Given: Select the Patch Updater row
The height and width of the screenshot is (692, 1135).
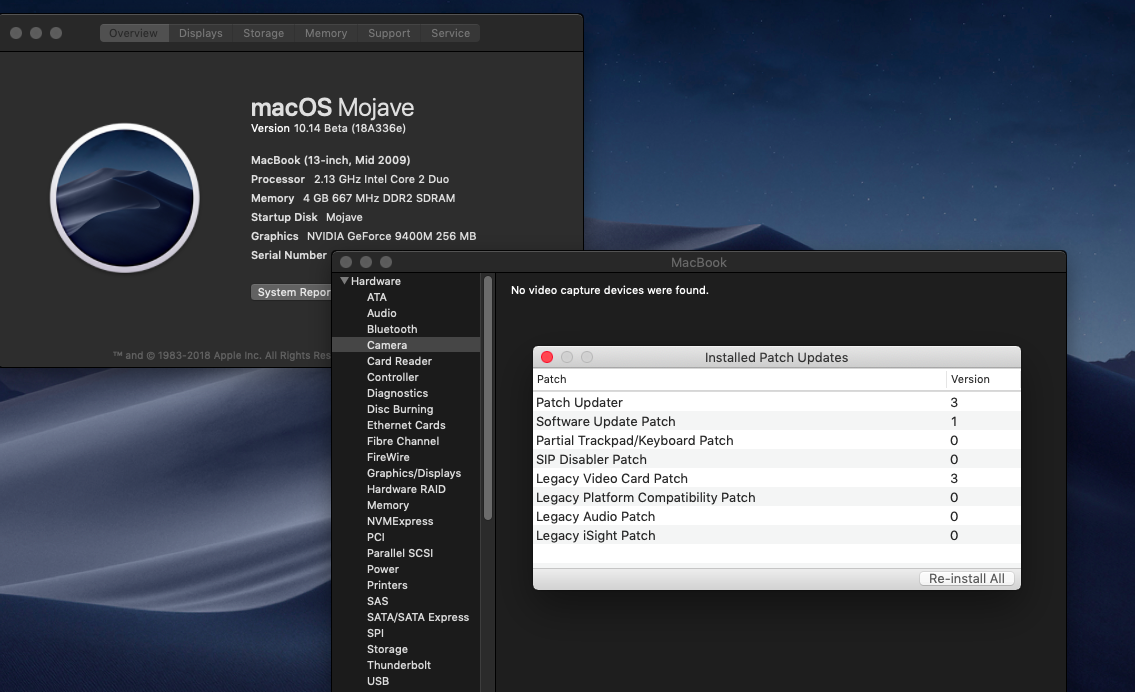Looking at the screenshot, I should pos(777,402).
